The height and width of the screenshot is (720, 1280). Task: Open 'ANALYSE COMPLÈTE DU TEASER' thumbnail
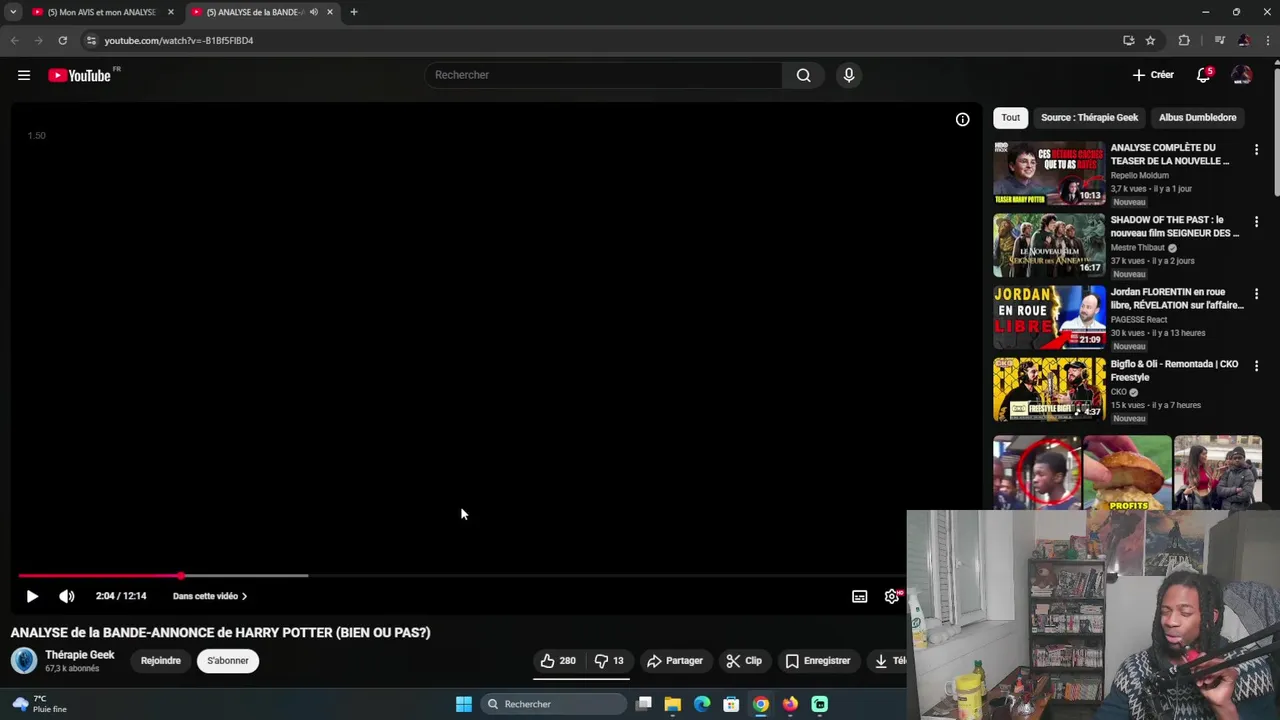[1049, 173]
